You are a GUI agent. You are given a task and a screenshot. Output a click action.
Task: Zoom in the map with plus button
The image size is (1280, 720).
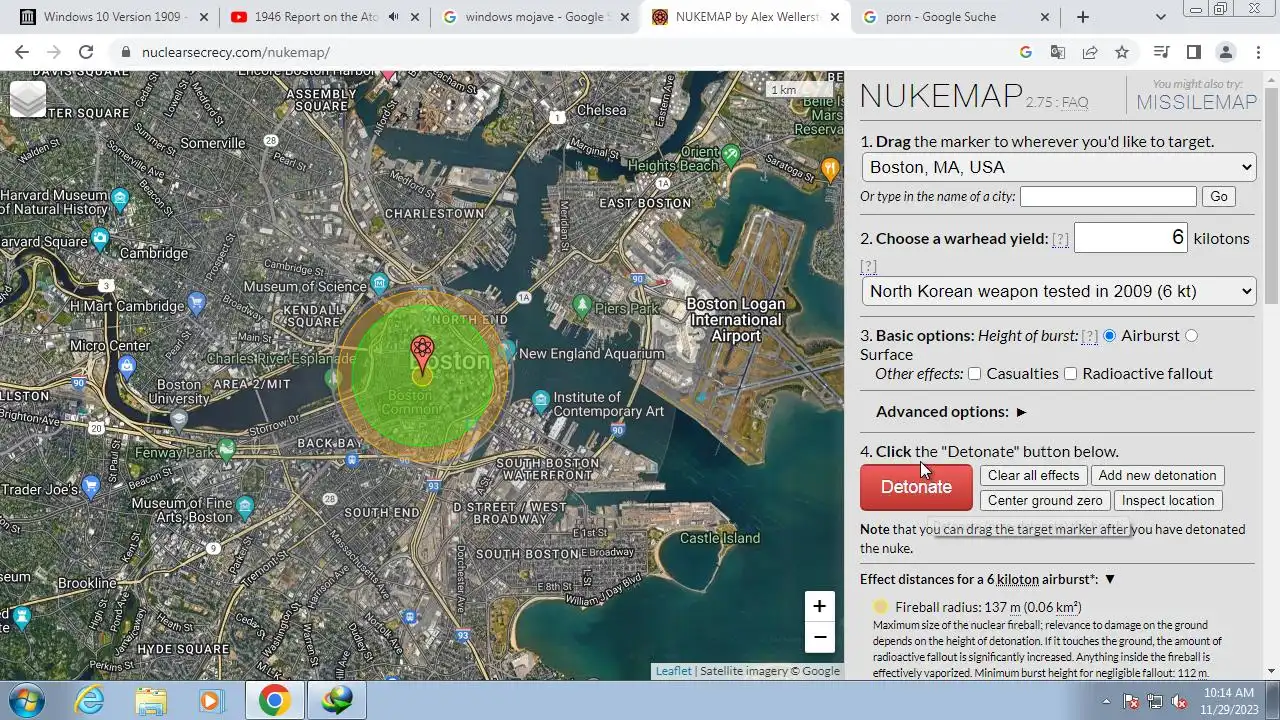(x=819, y=606)
